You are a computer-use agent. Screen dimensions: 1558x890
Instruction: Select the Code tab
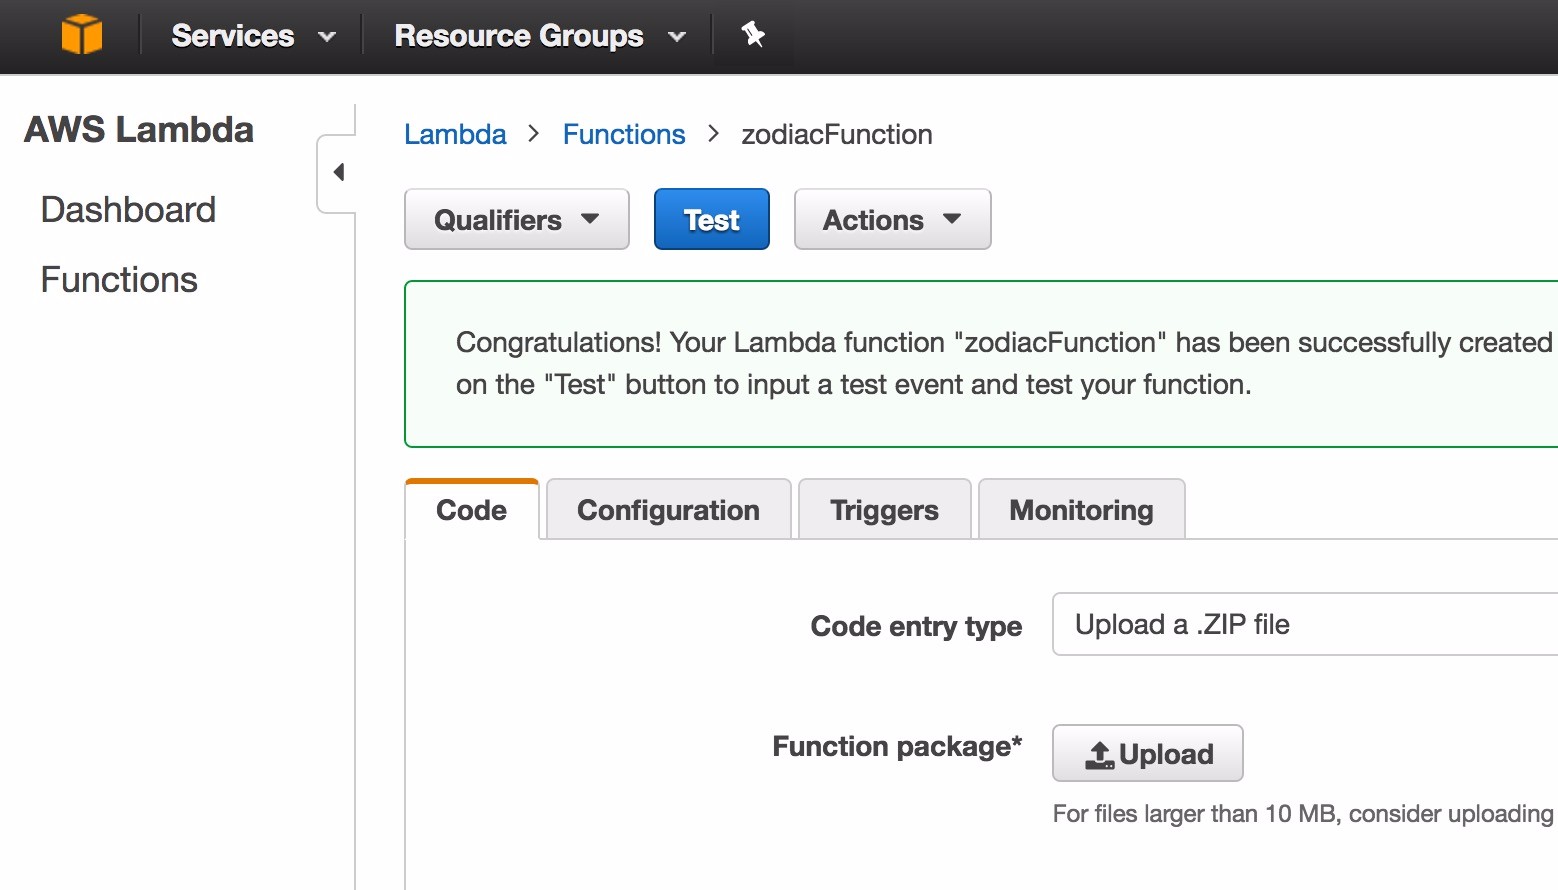click(471, 510)
